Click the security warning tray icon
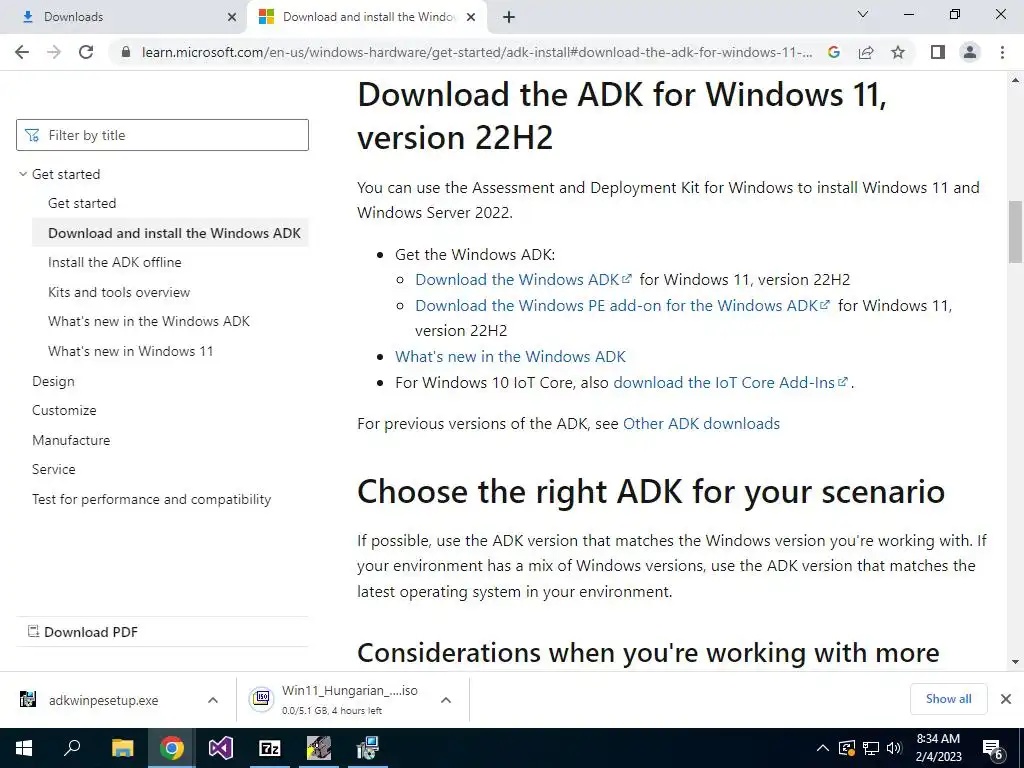 tap(846, 748)
